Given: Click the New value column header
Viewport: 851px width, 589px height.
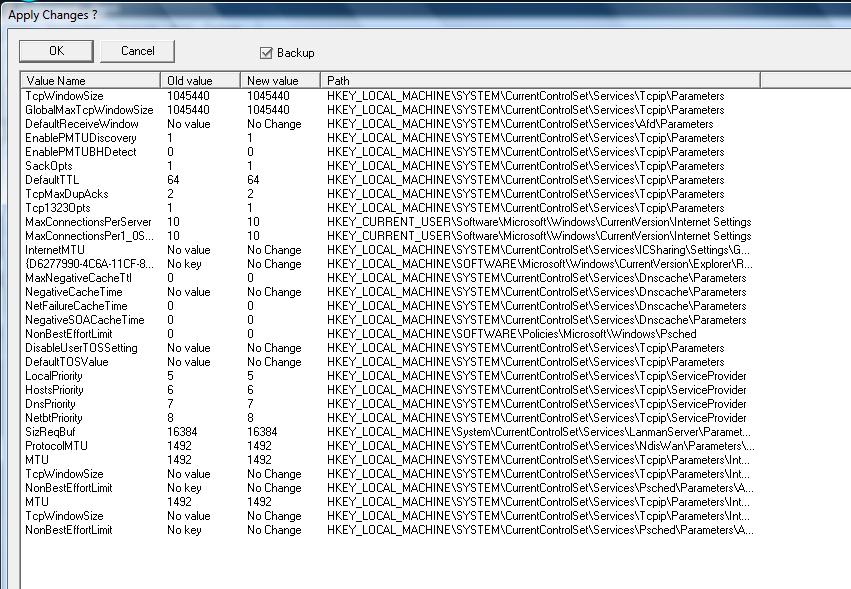Looking at the screenshot, I should (280, 80).
